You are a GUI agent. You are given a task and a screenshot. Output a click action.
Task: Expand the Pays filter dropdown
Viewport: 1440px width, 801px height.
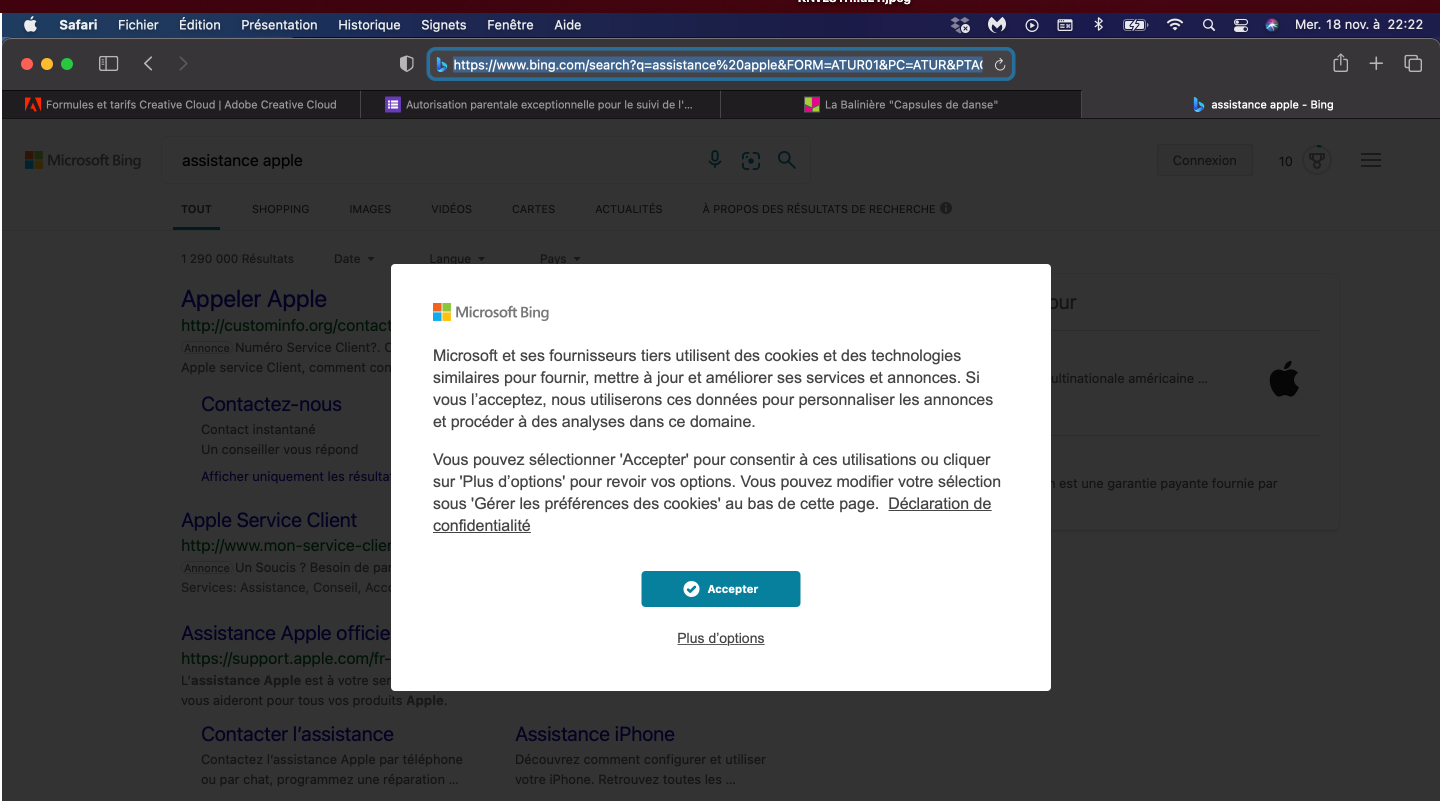point(560,258)
